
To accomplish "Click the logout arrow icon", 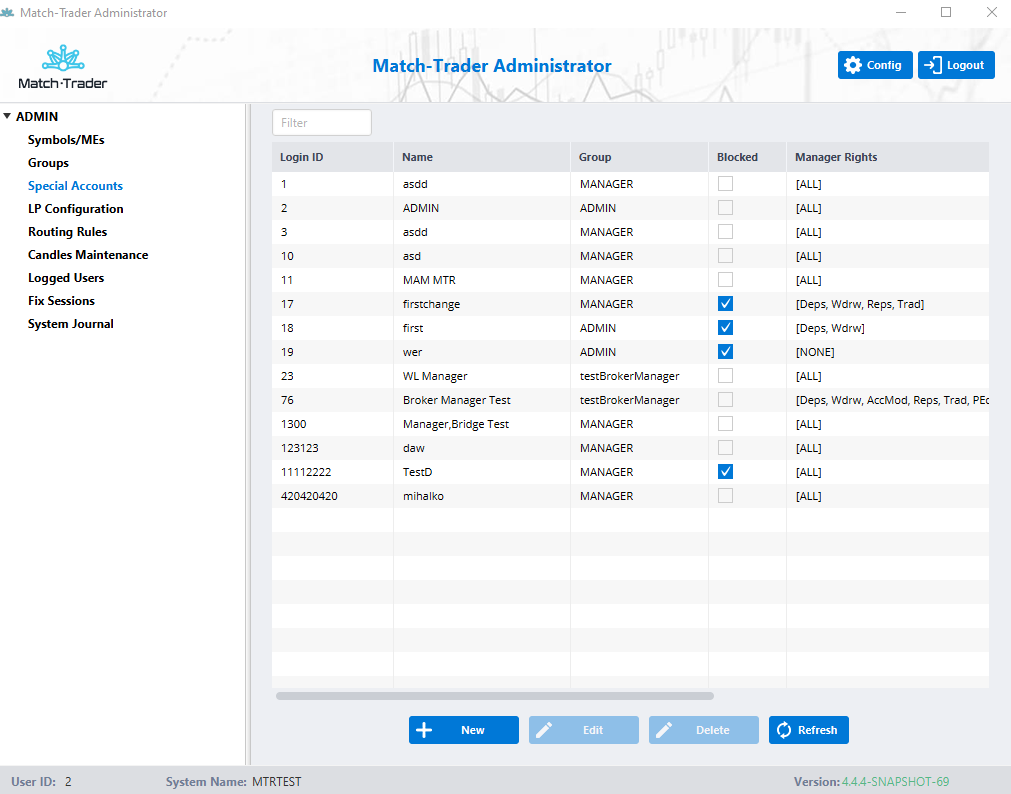I will coord(932,65).
